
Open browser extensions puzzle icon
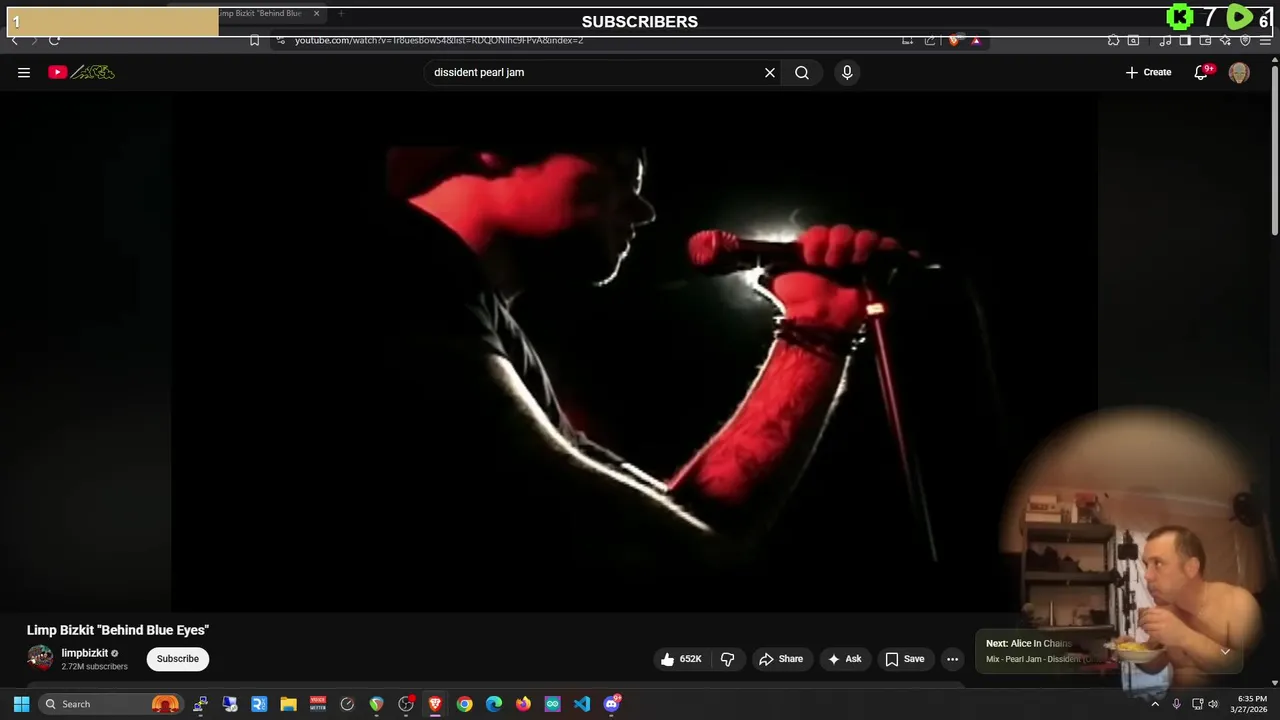(1113, 40)
